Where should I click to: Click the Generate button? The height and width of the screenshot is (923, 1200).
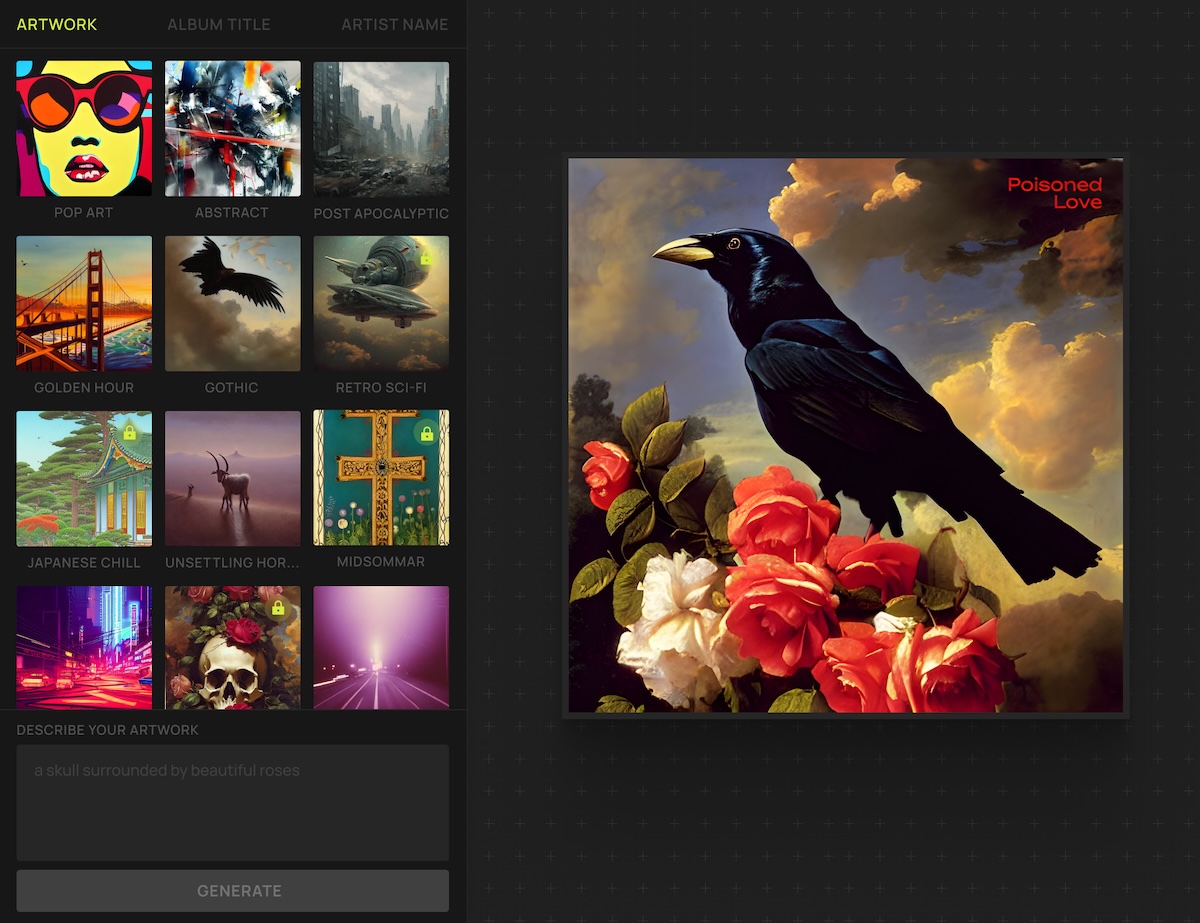click(232, 890)
